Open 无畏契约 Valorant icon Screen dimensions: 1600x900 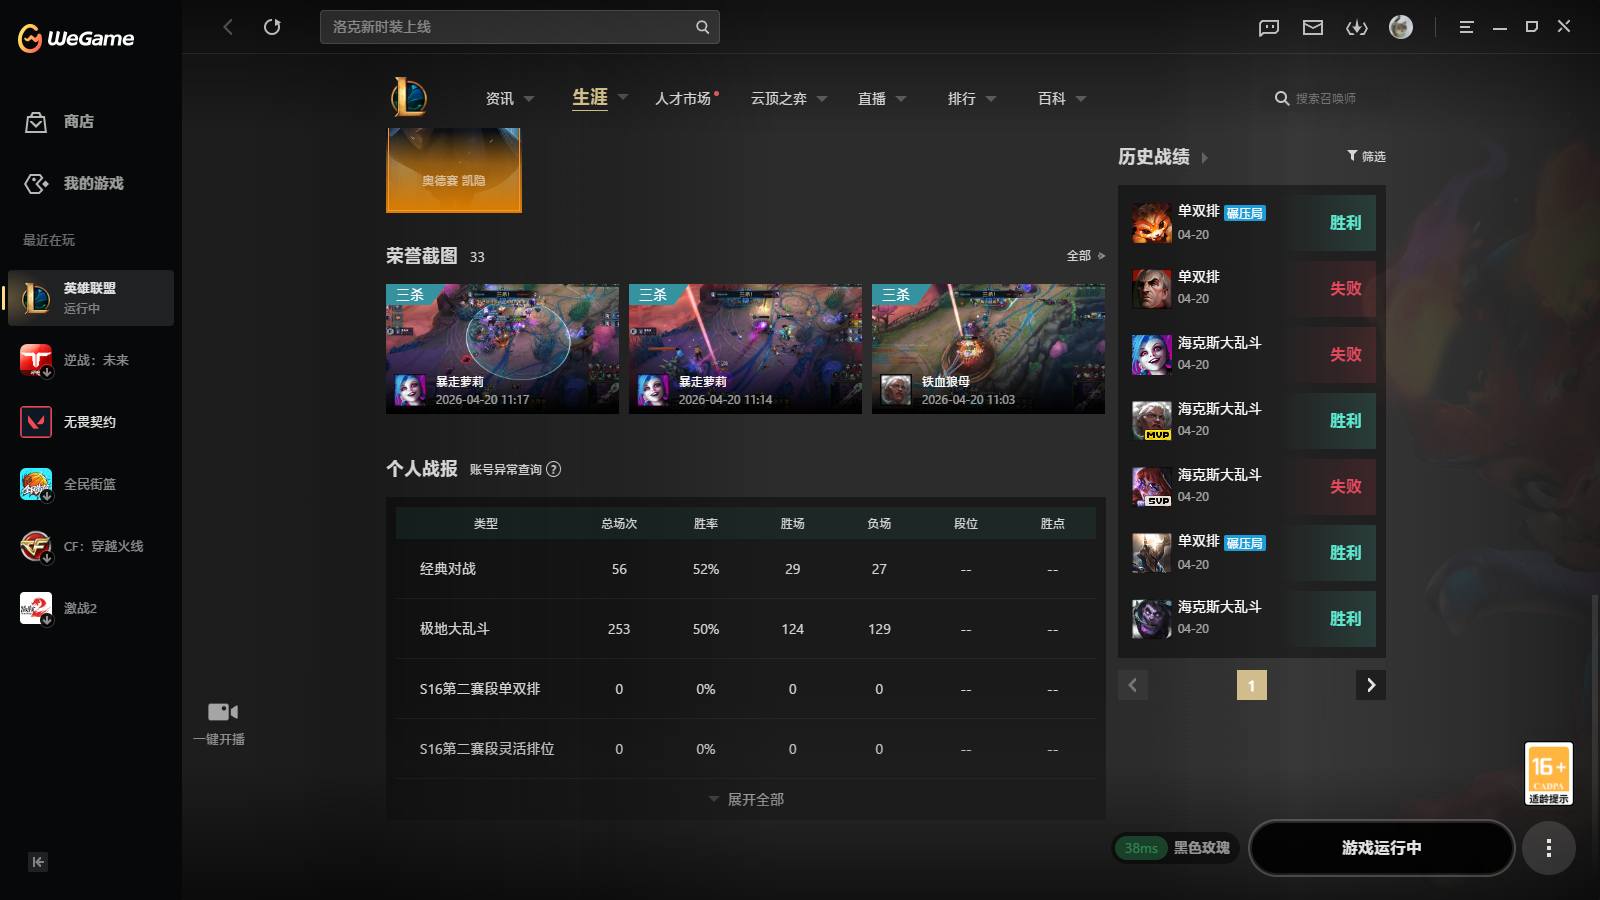click(36, 422)
